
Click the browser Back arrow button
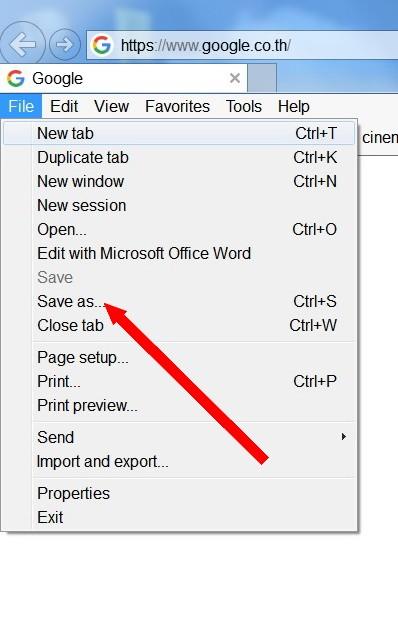(x=22, y=45)
